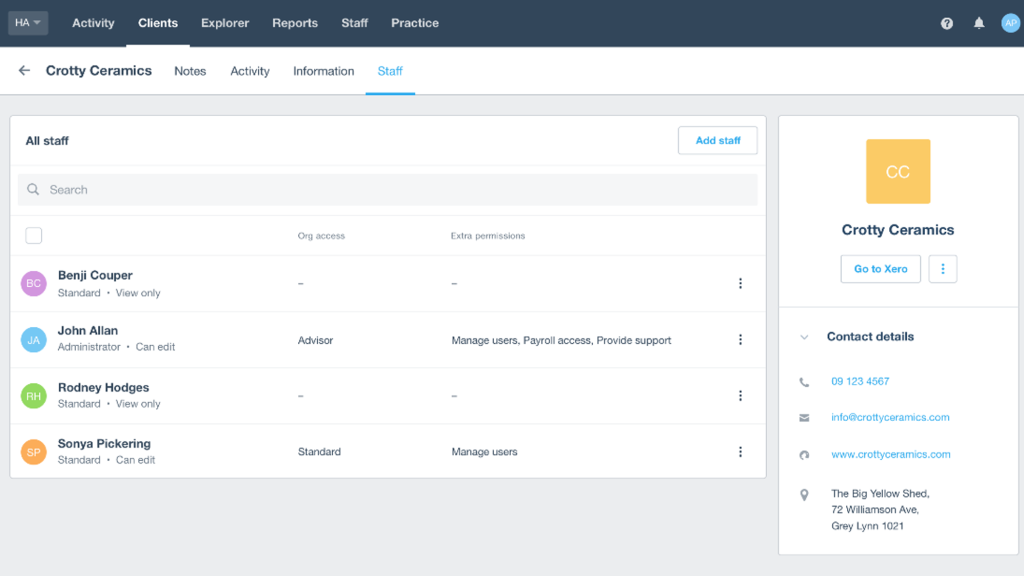Click the search magnifier icon

click(x=33, y=189)
